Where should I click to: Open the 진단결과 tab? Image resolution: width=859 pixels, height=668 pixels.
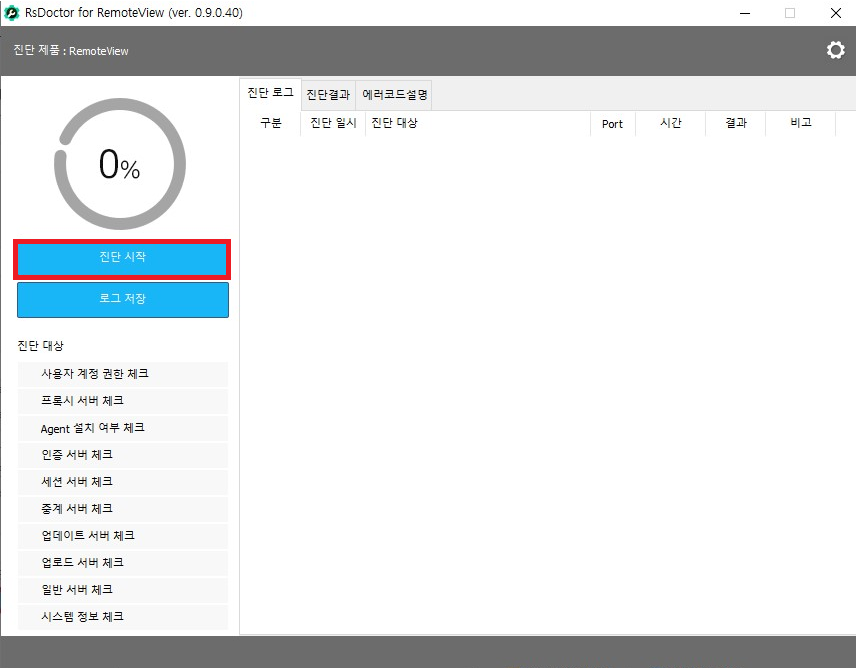coord(328,95)
